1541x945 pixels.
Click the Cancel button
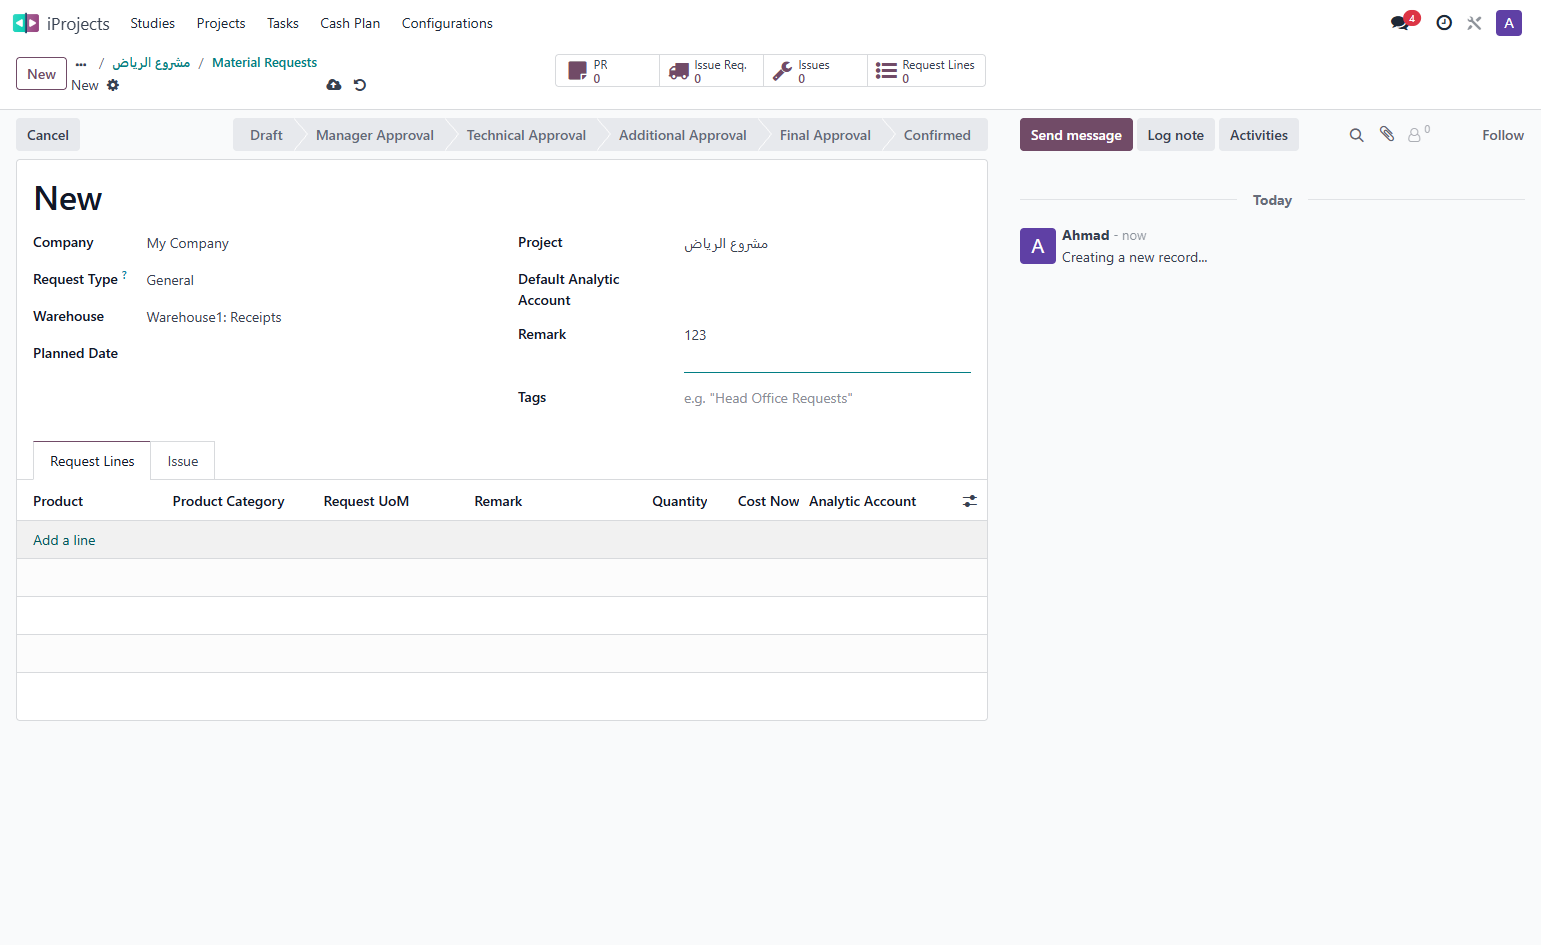point(48,135)
